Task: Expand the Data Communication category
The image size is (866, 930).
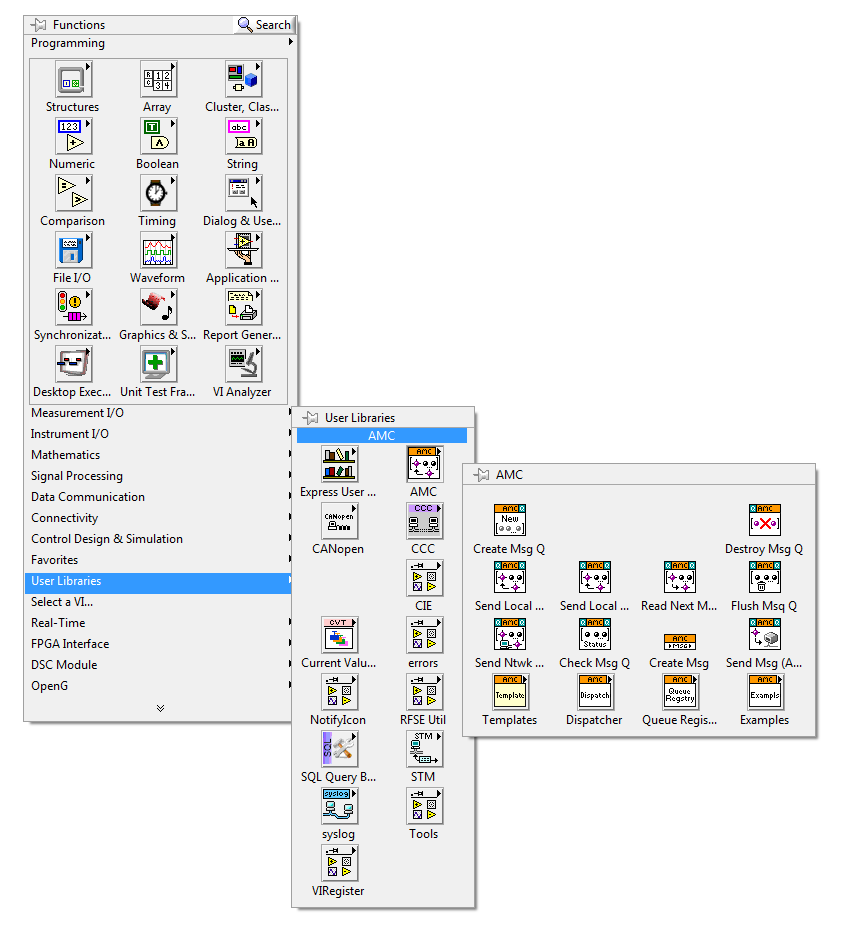Action: coord(161,496)
